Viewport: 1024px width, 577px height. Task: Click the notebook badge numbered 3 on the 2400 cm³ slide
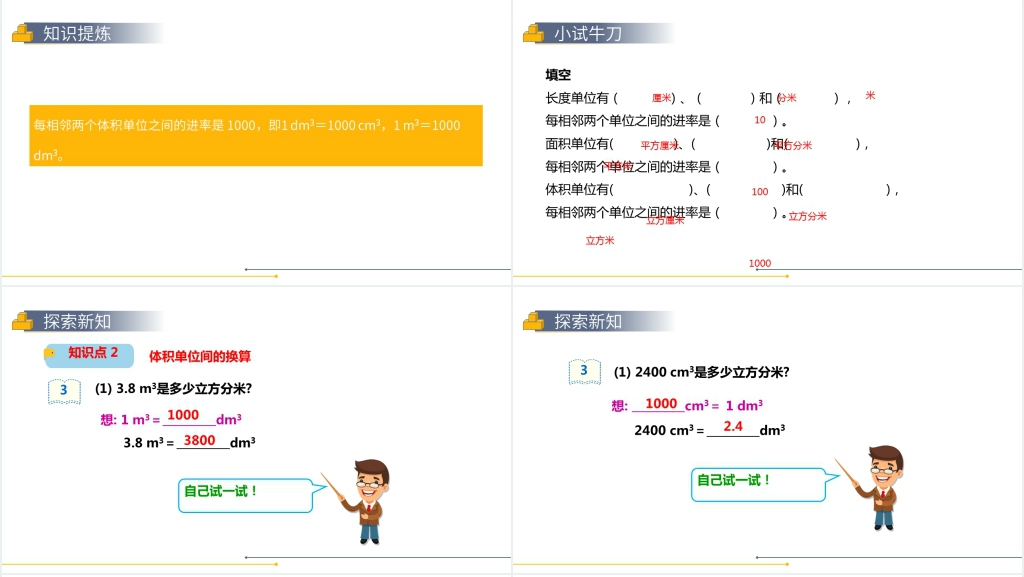[584, 369]
